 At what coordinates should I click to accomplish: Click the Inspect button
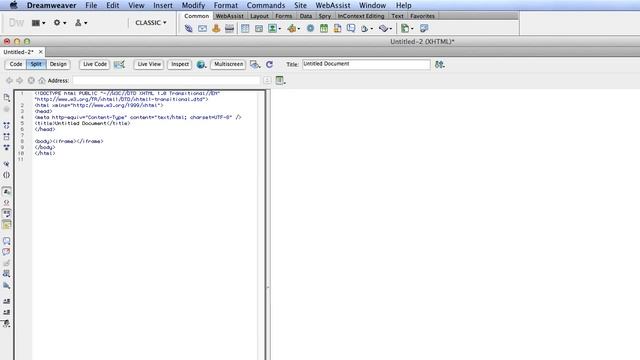(x=180, y=64)
